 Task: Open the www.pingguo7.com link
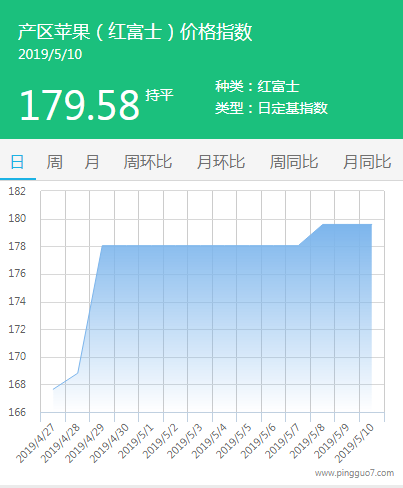tap(354, 473)
